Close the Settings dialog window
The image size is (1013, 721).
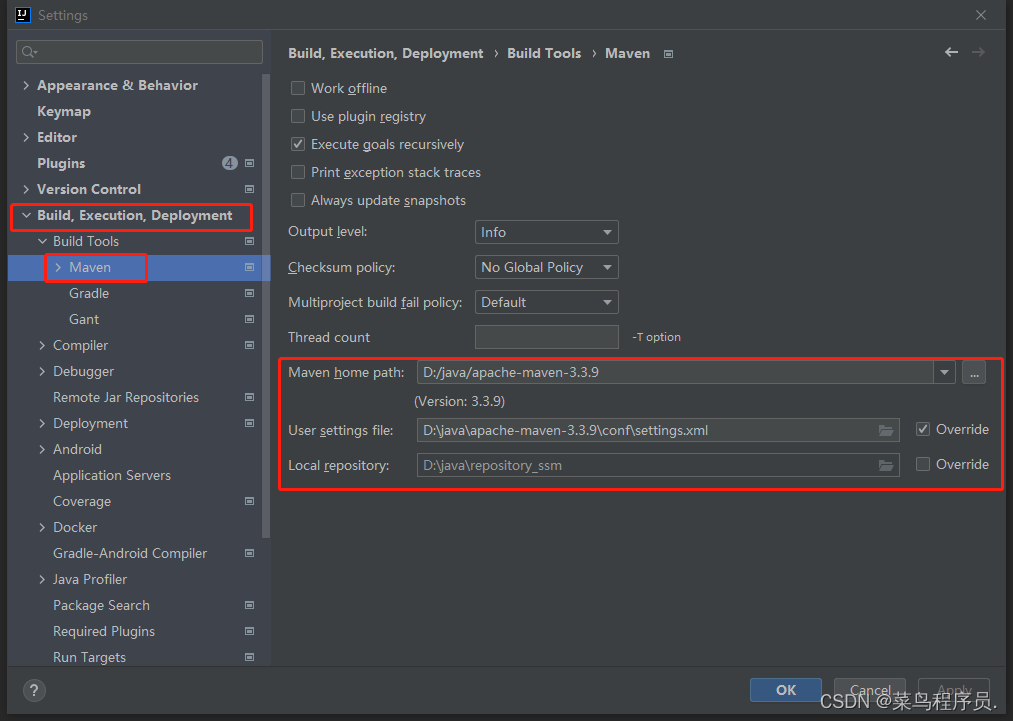(981, 15)
